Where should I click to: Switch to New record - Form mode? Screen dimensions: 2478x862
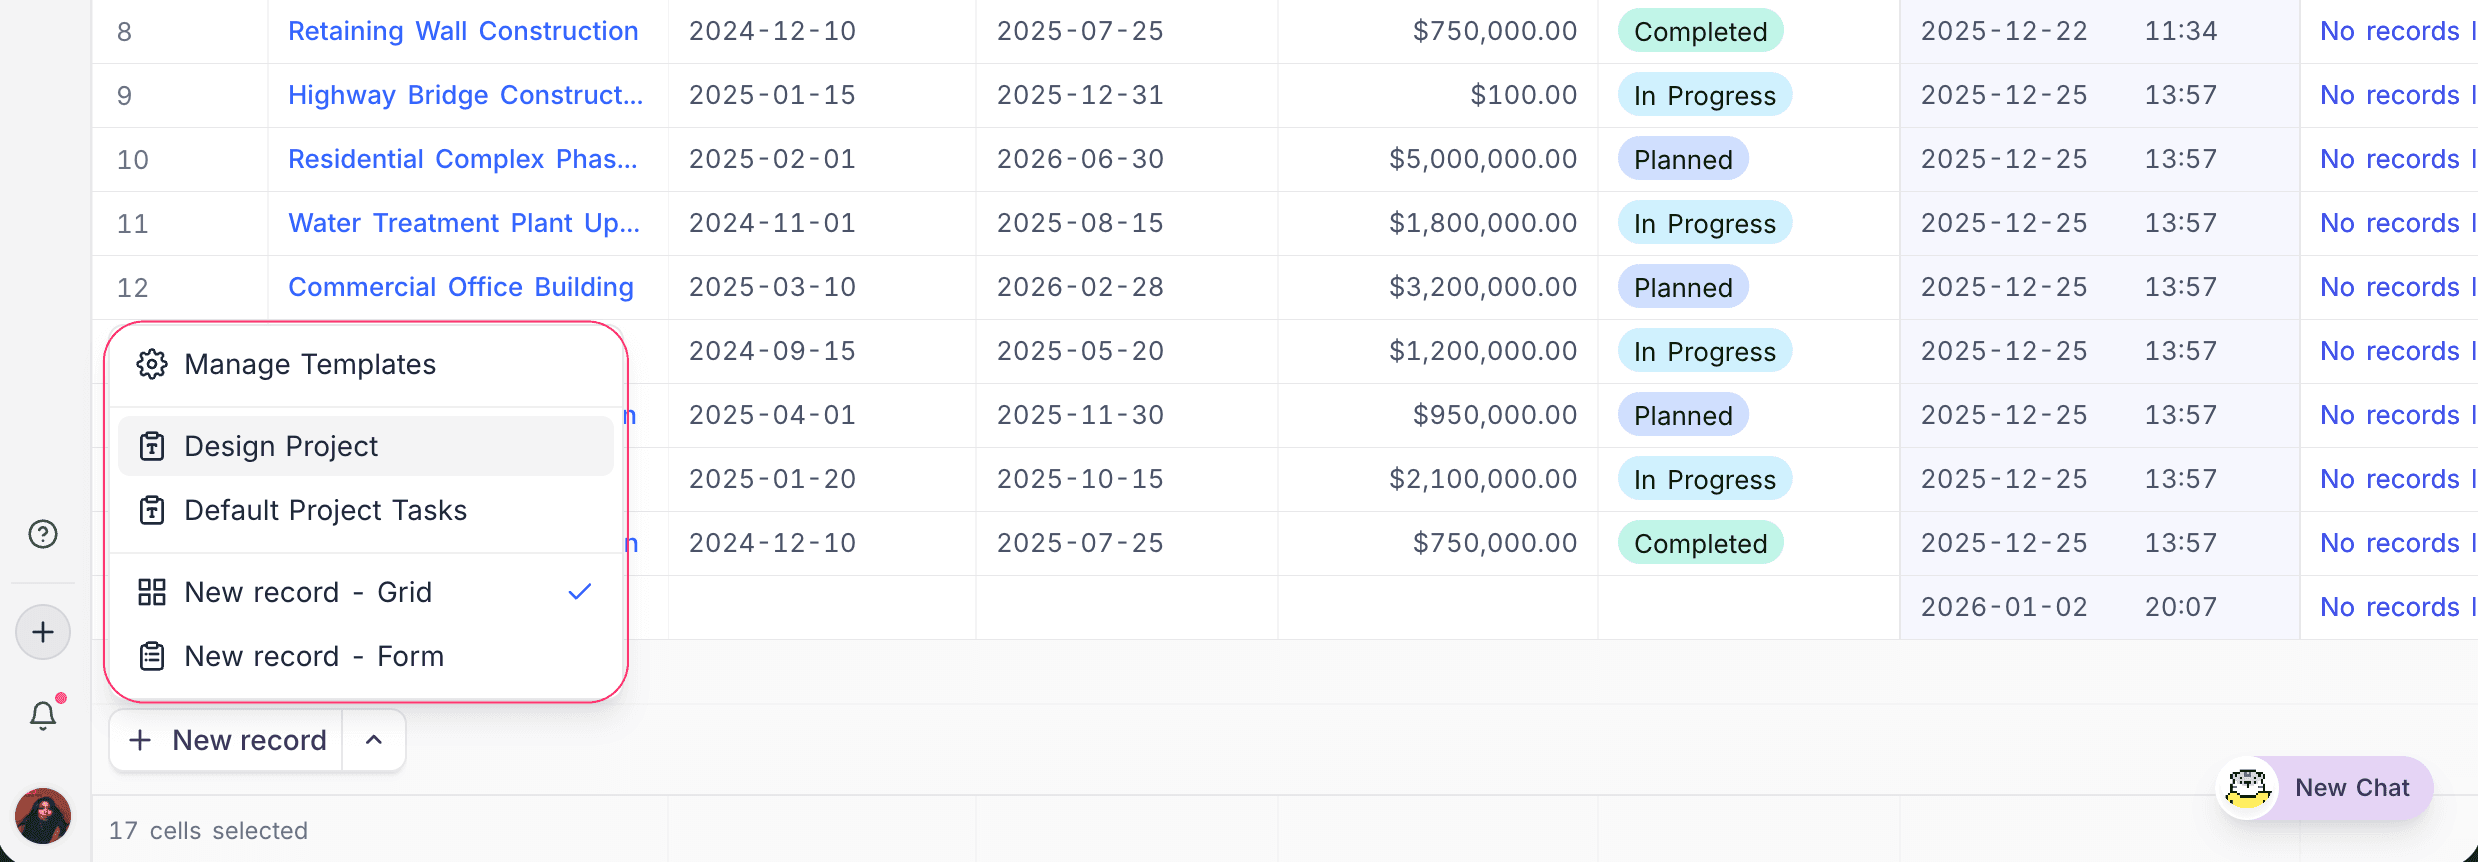click(x=313, y=656)
